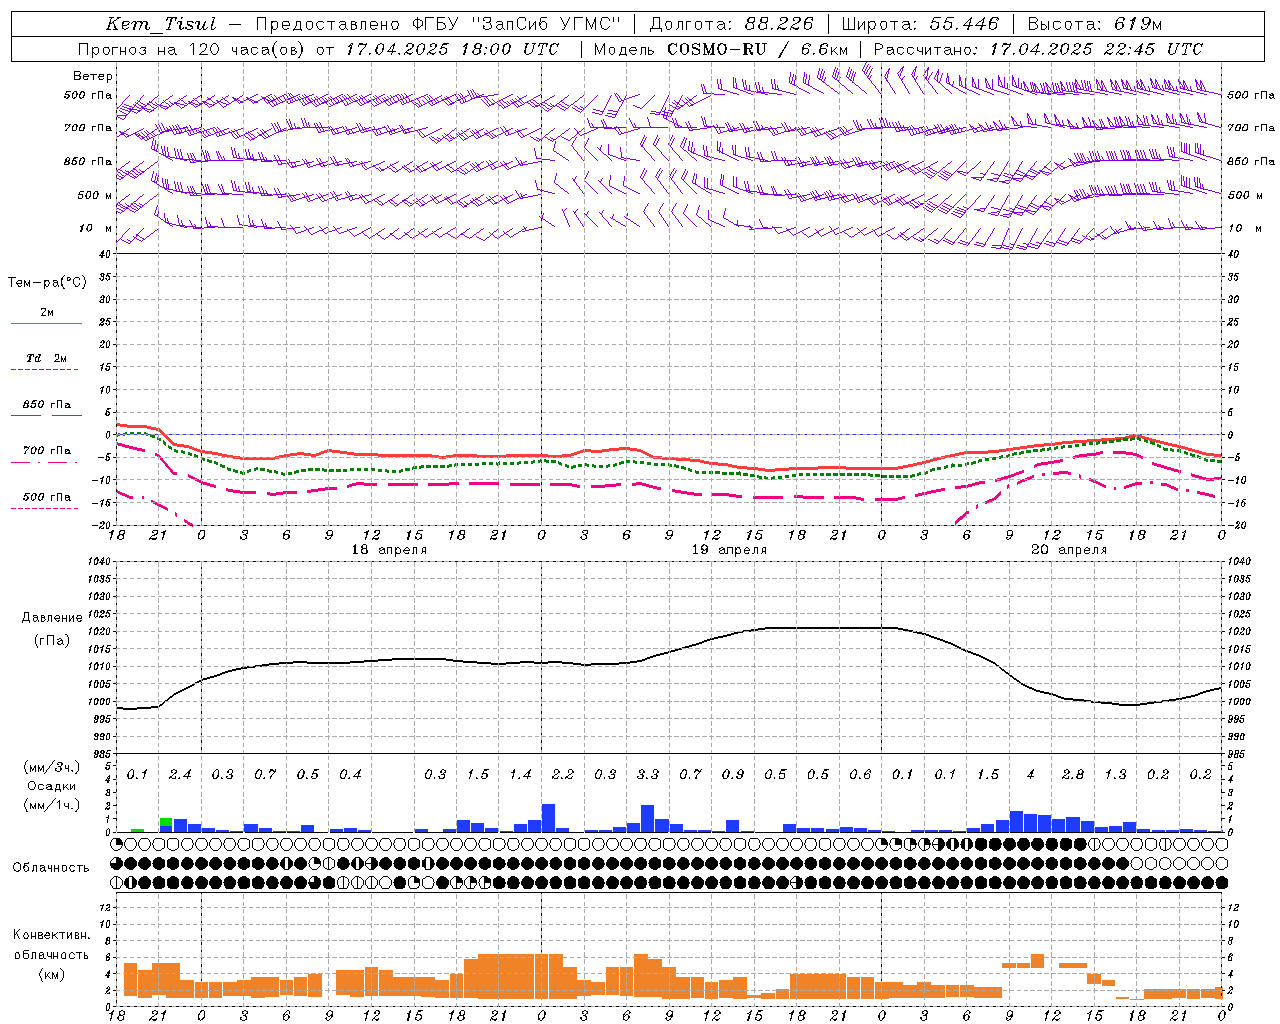Select the 3.3 precipitation amount
This screenshot has height=1024, width=1280.
pos(648,775)
